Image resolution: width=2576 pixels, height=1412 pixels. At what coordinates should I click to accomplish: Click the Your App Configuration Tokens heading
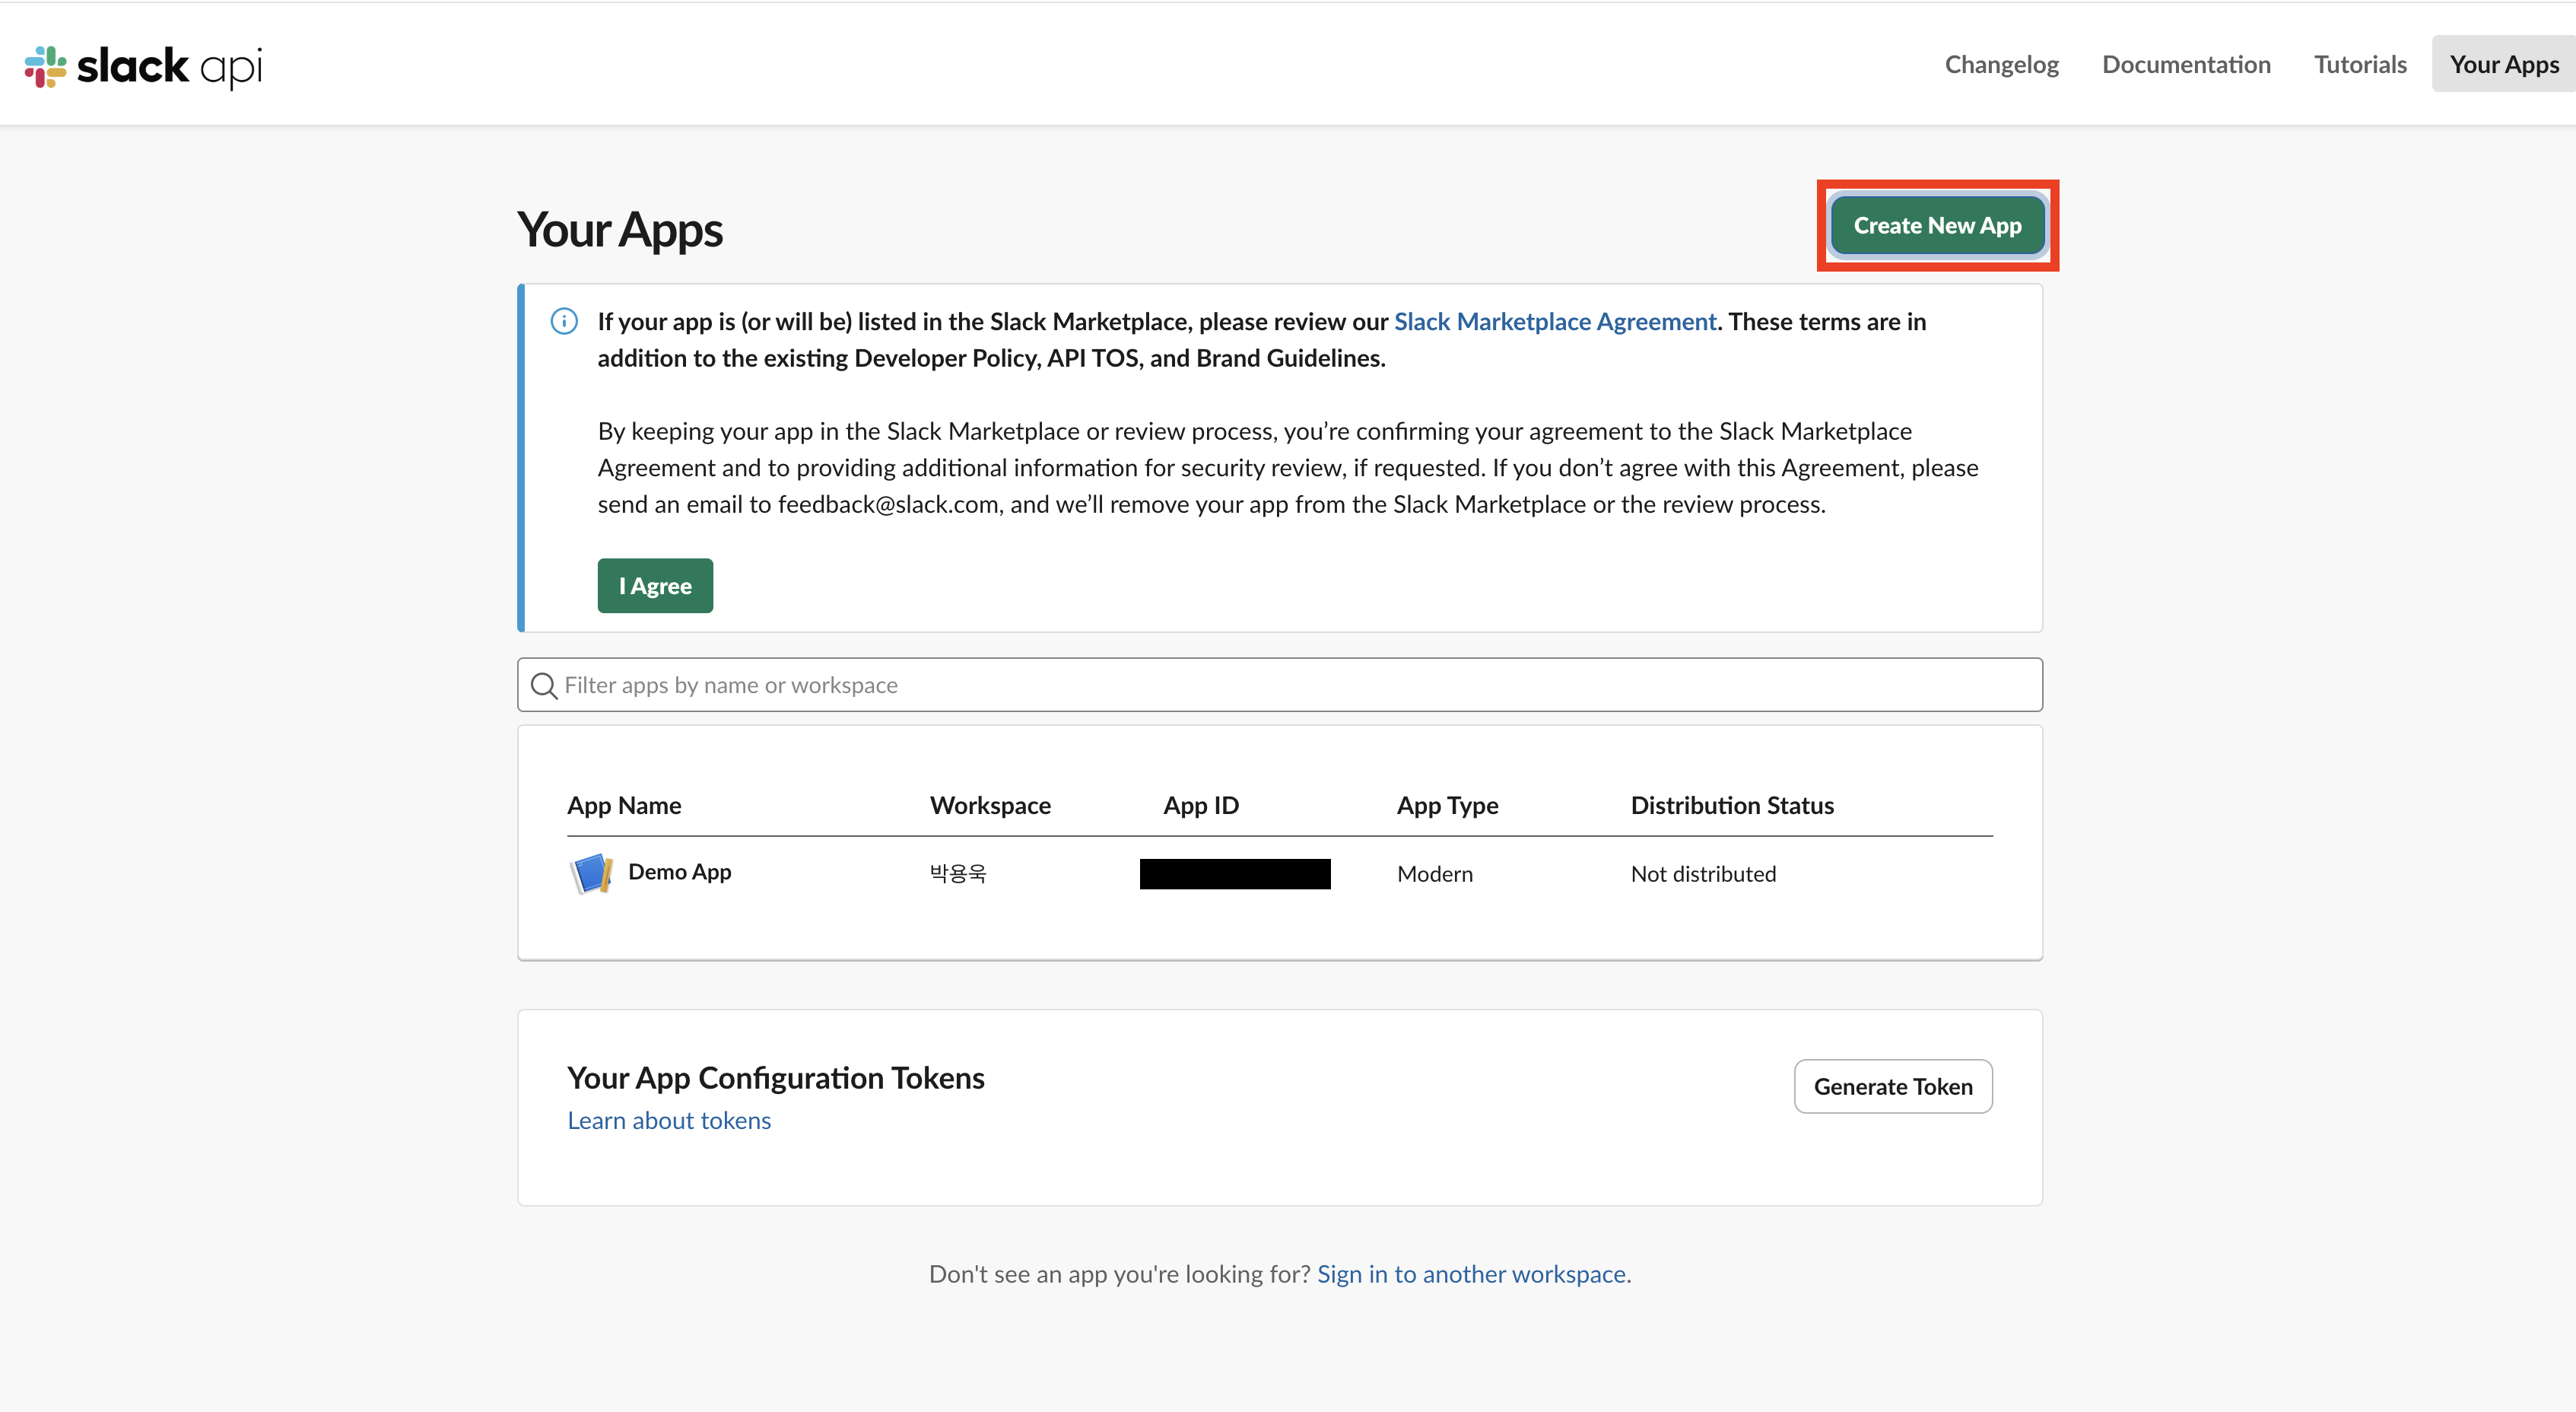[x=776, y=1077]
